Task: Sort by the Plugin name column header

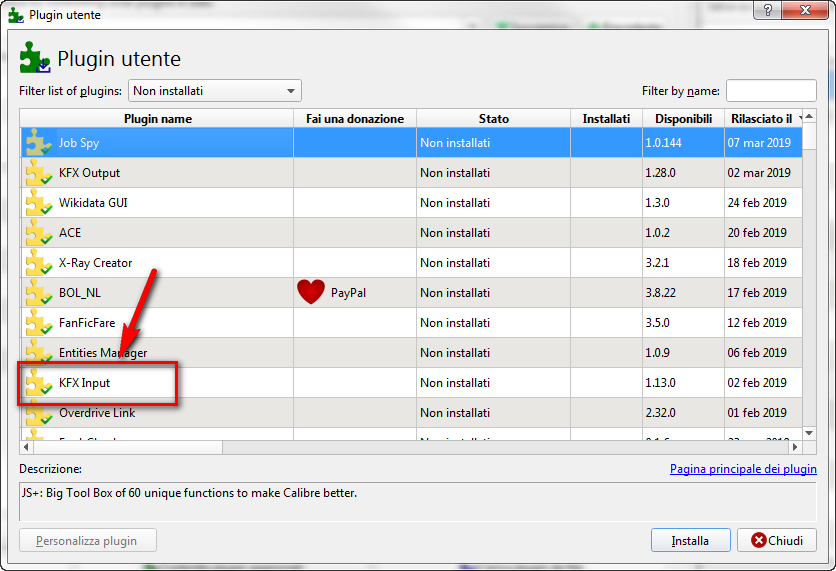Action: coord(157,118)
